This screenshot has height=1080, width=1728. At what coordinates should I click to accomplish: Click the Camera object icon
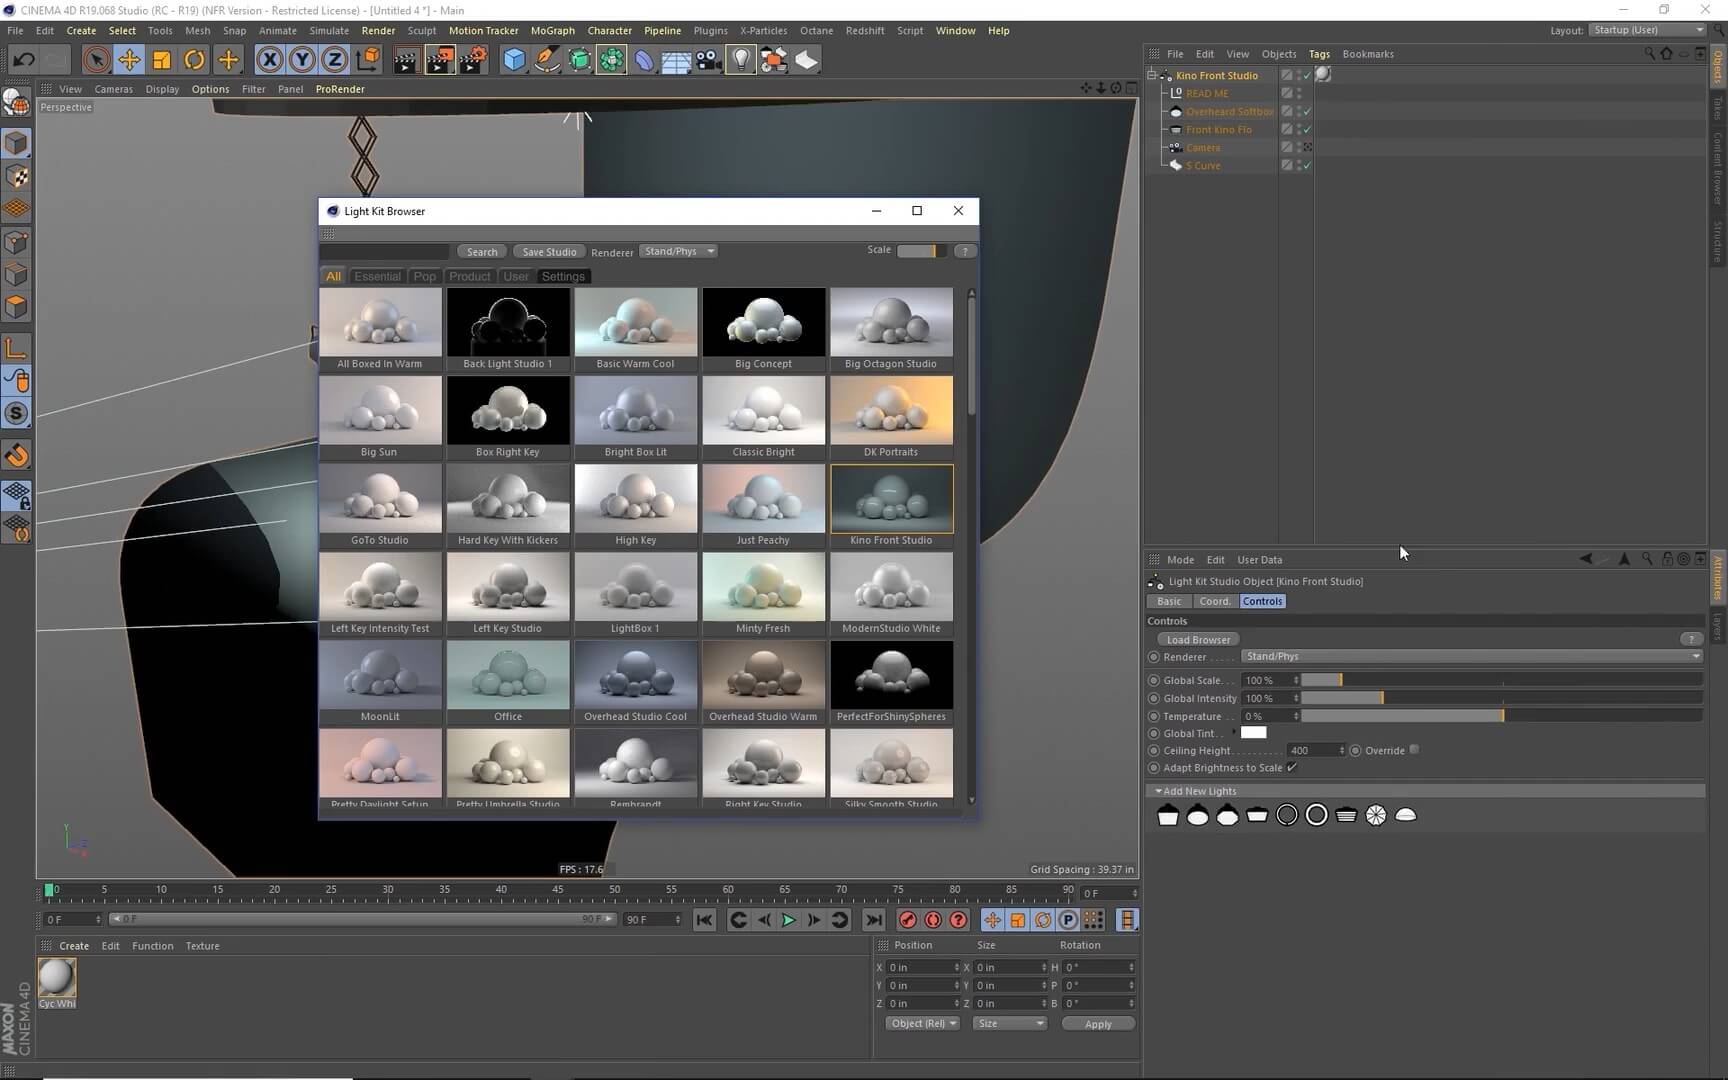pyautogui.click(x=708, y=60)
